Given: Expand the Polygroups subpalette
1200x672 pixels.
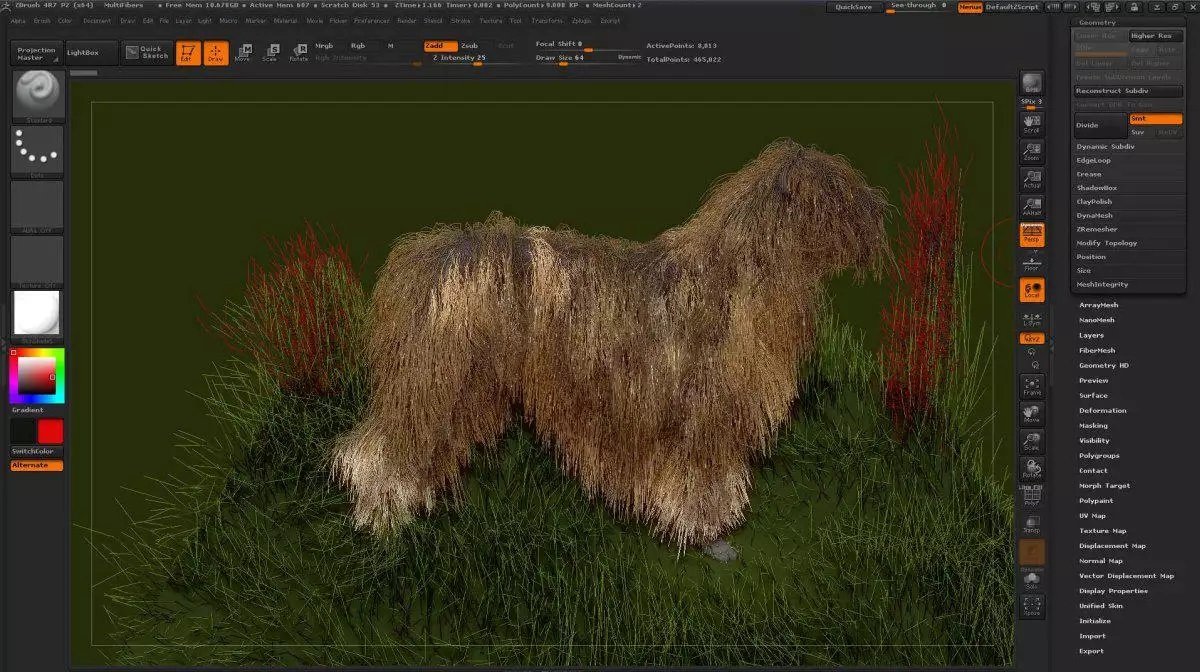Looking at the screenshot, I should (1099, 456).
